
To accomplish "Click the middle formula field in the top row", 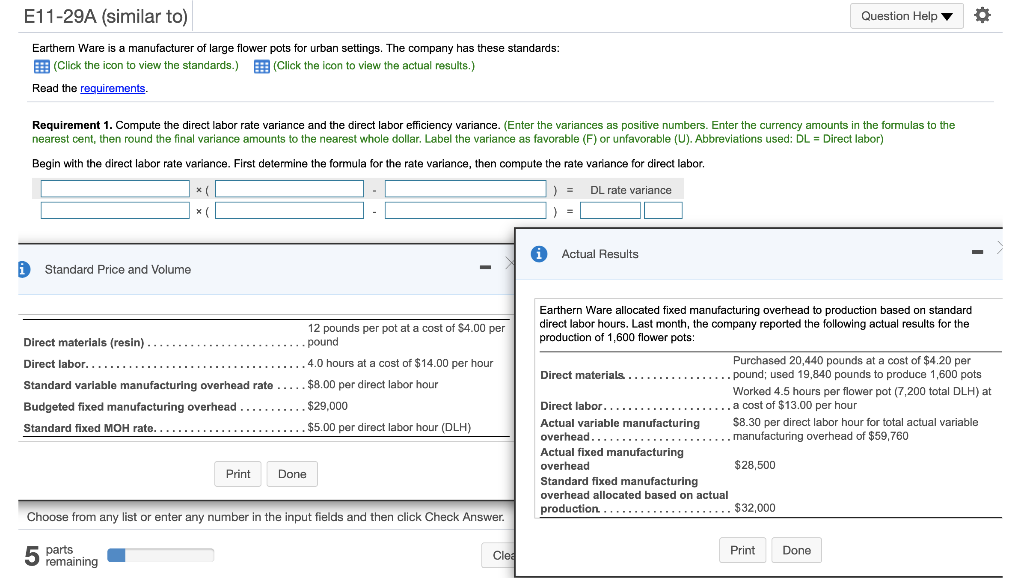I will click(x=289, y=189).
